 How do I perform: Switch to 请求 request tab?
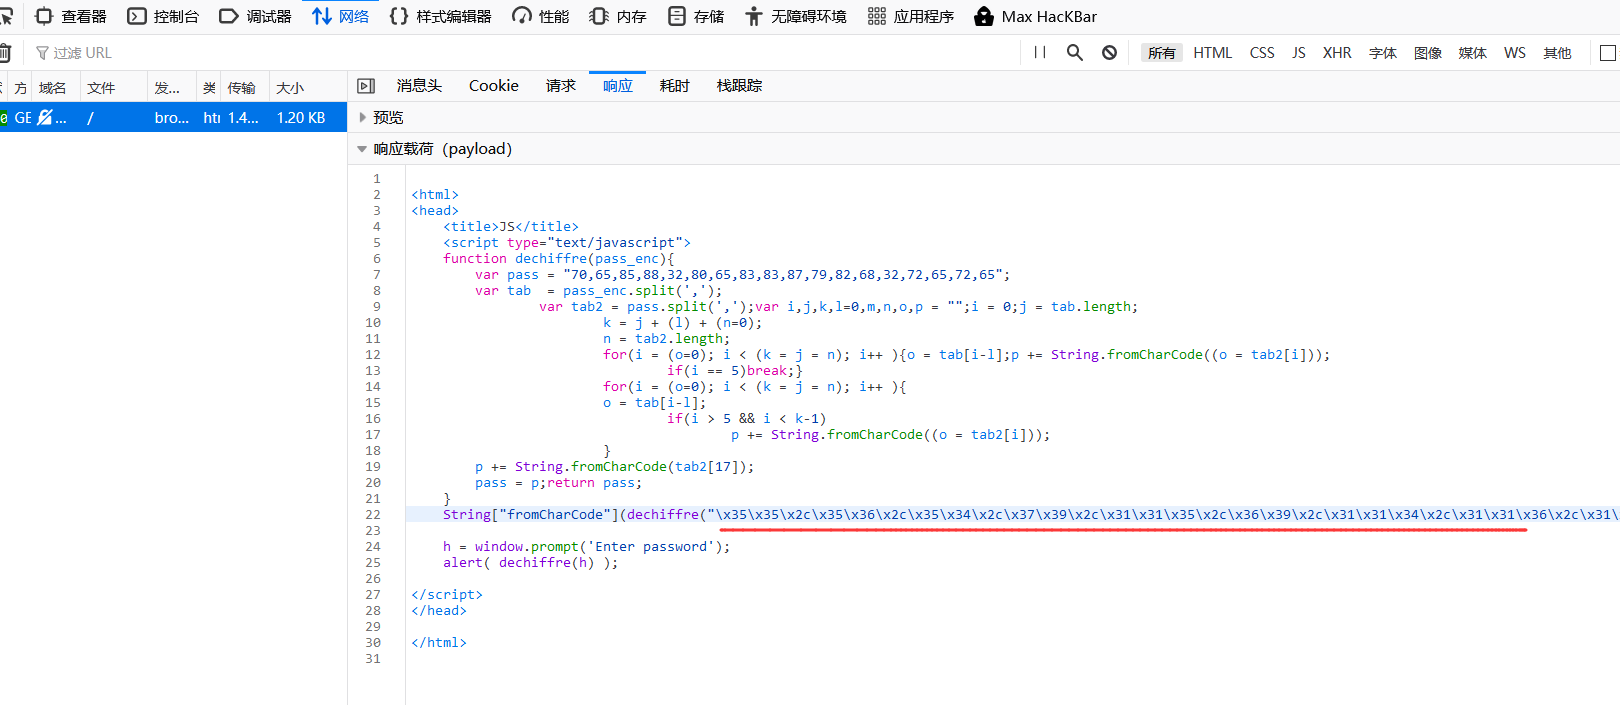561,86
